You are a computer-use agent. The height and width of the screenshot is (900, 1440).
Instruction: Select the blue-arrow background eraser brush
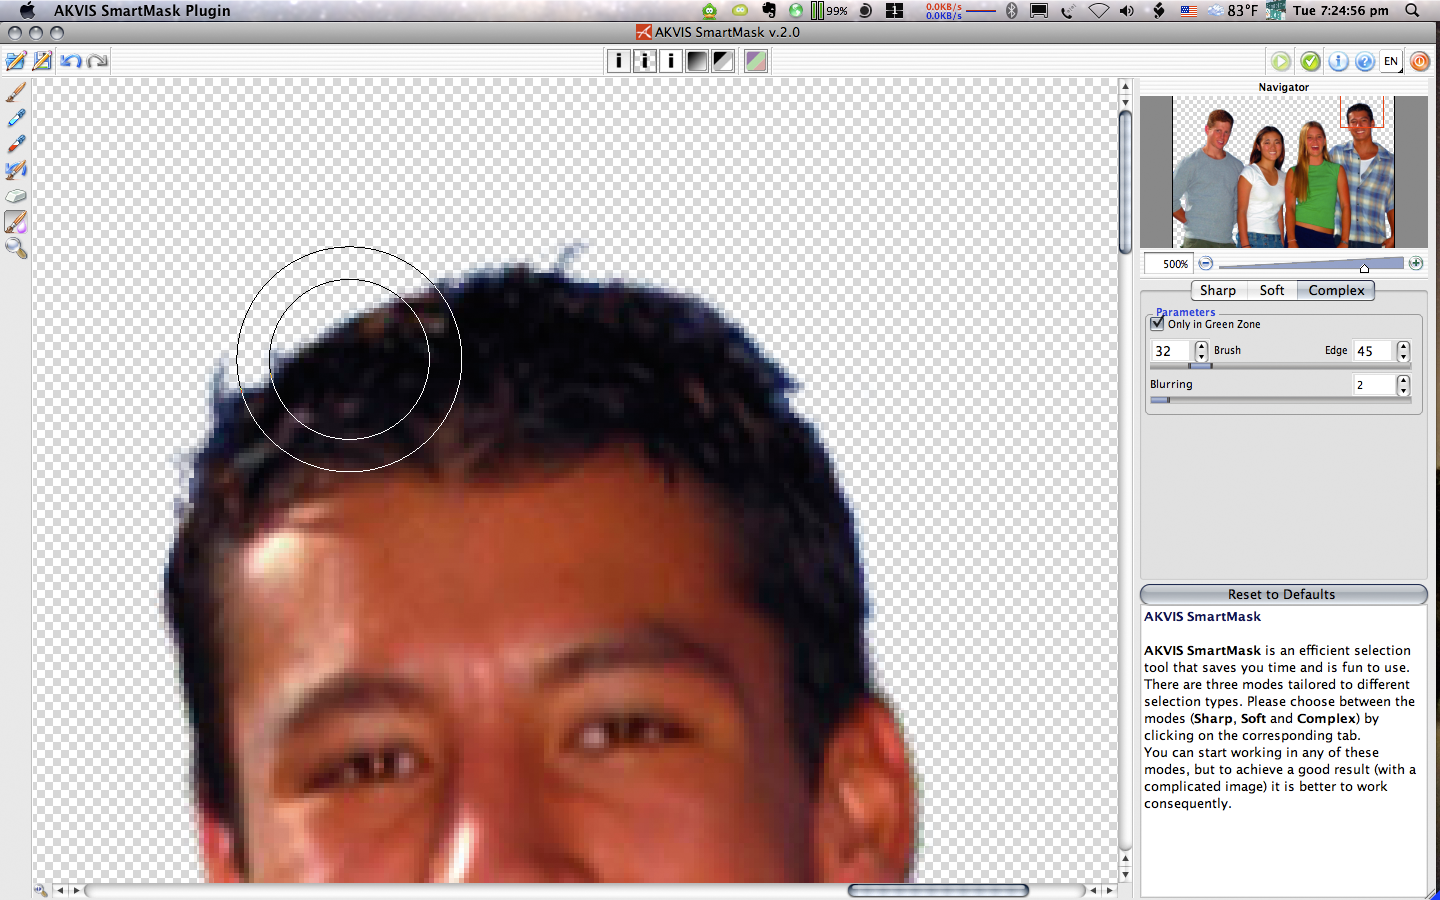tap(16, 170)
